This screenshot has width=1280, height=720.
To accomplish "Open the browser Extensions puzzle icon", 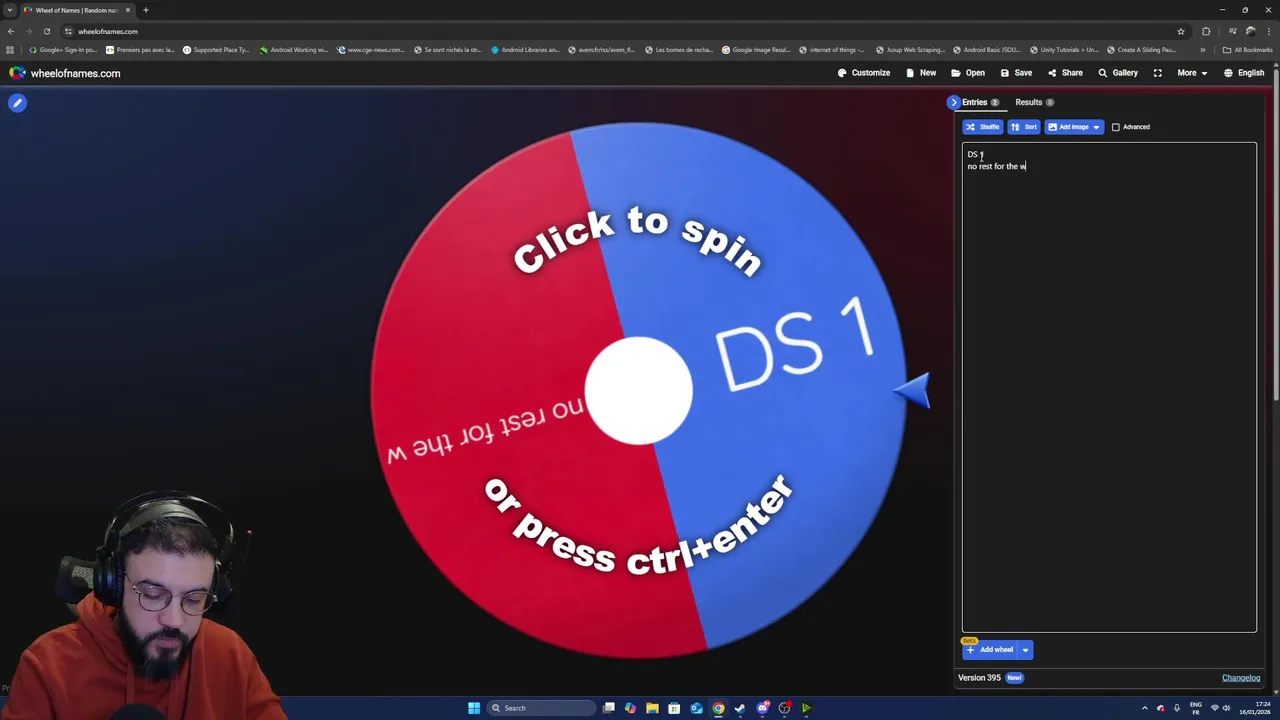I will [1206, 31].
